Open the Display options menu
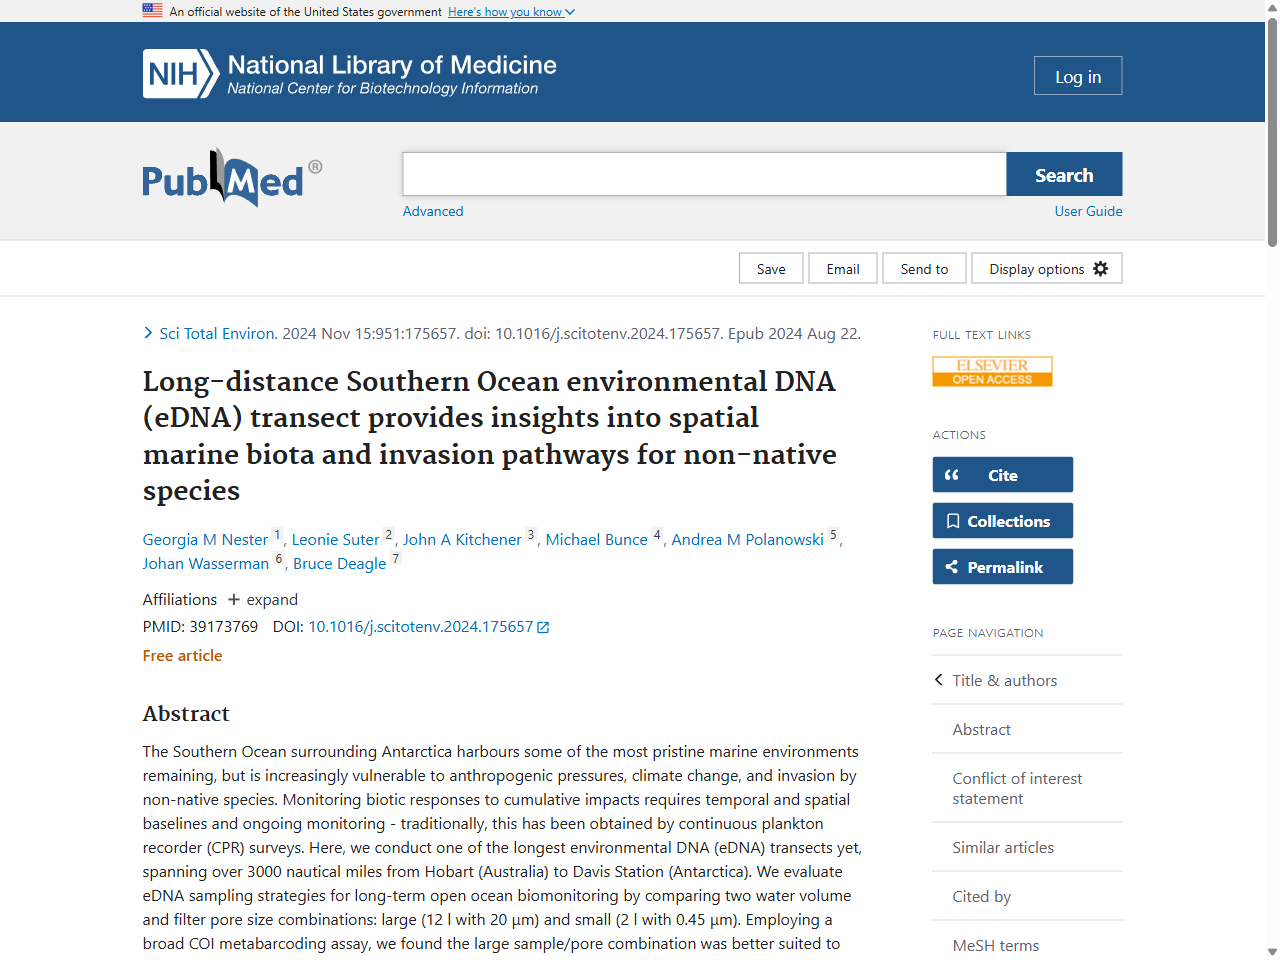This screenshot has height=960, width=1280. [x=1047, y=269]
